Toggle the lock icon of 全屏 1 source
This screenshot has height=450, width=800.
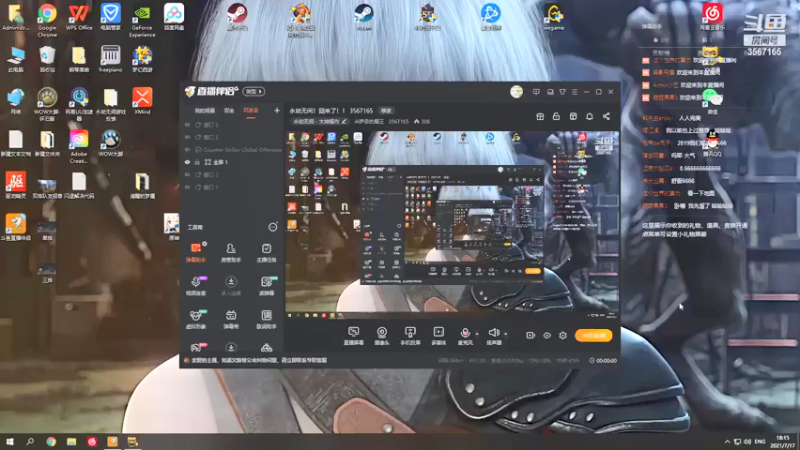coord(197,162)
